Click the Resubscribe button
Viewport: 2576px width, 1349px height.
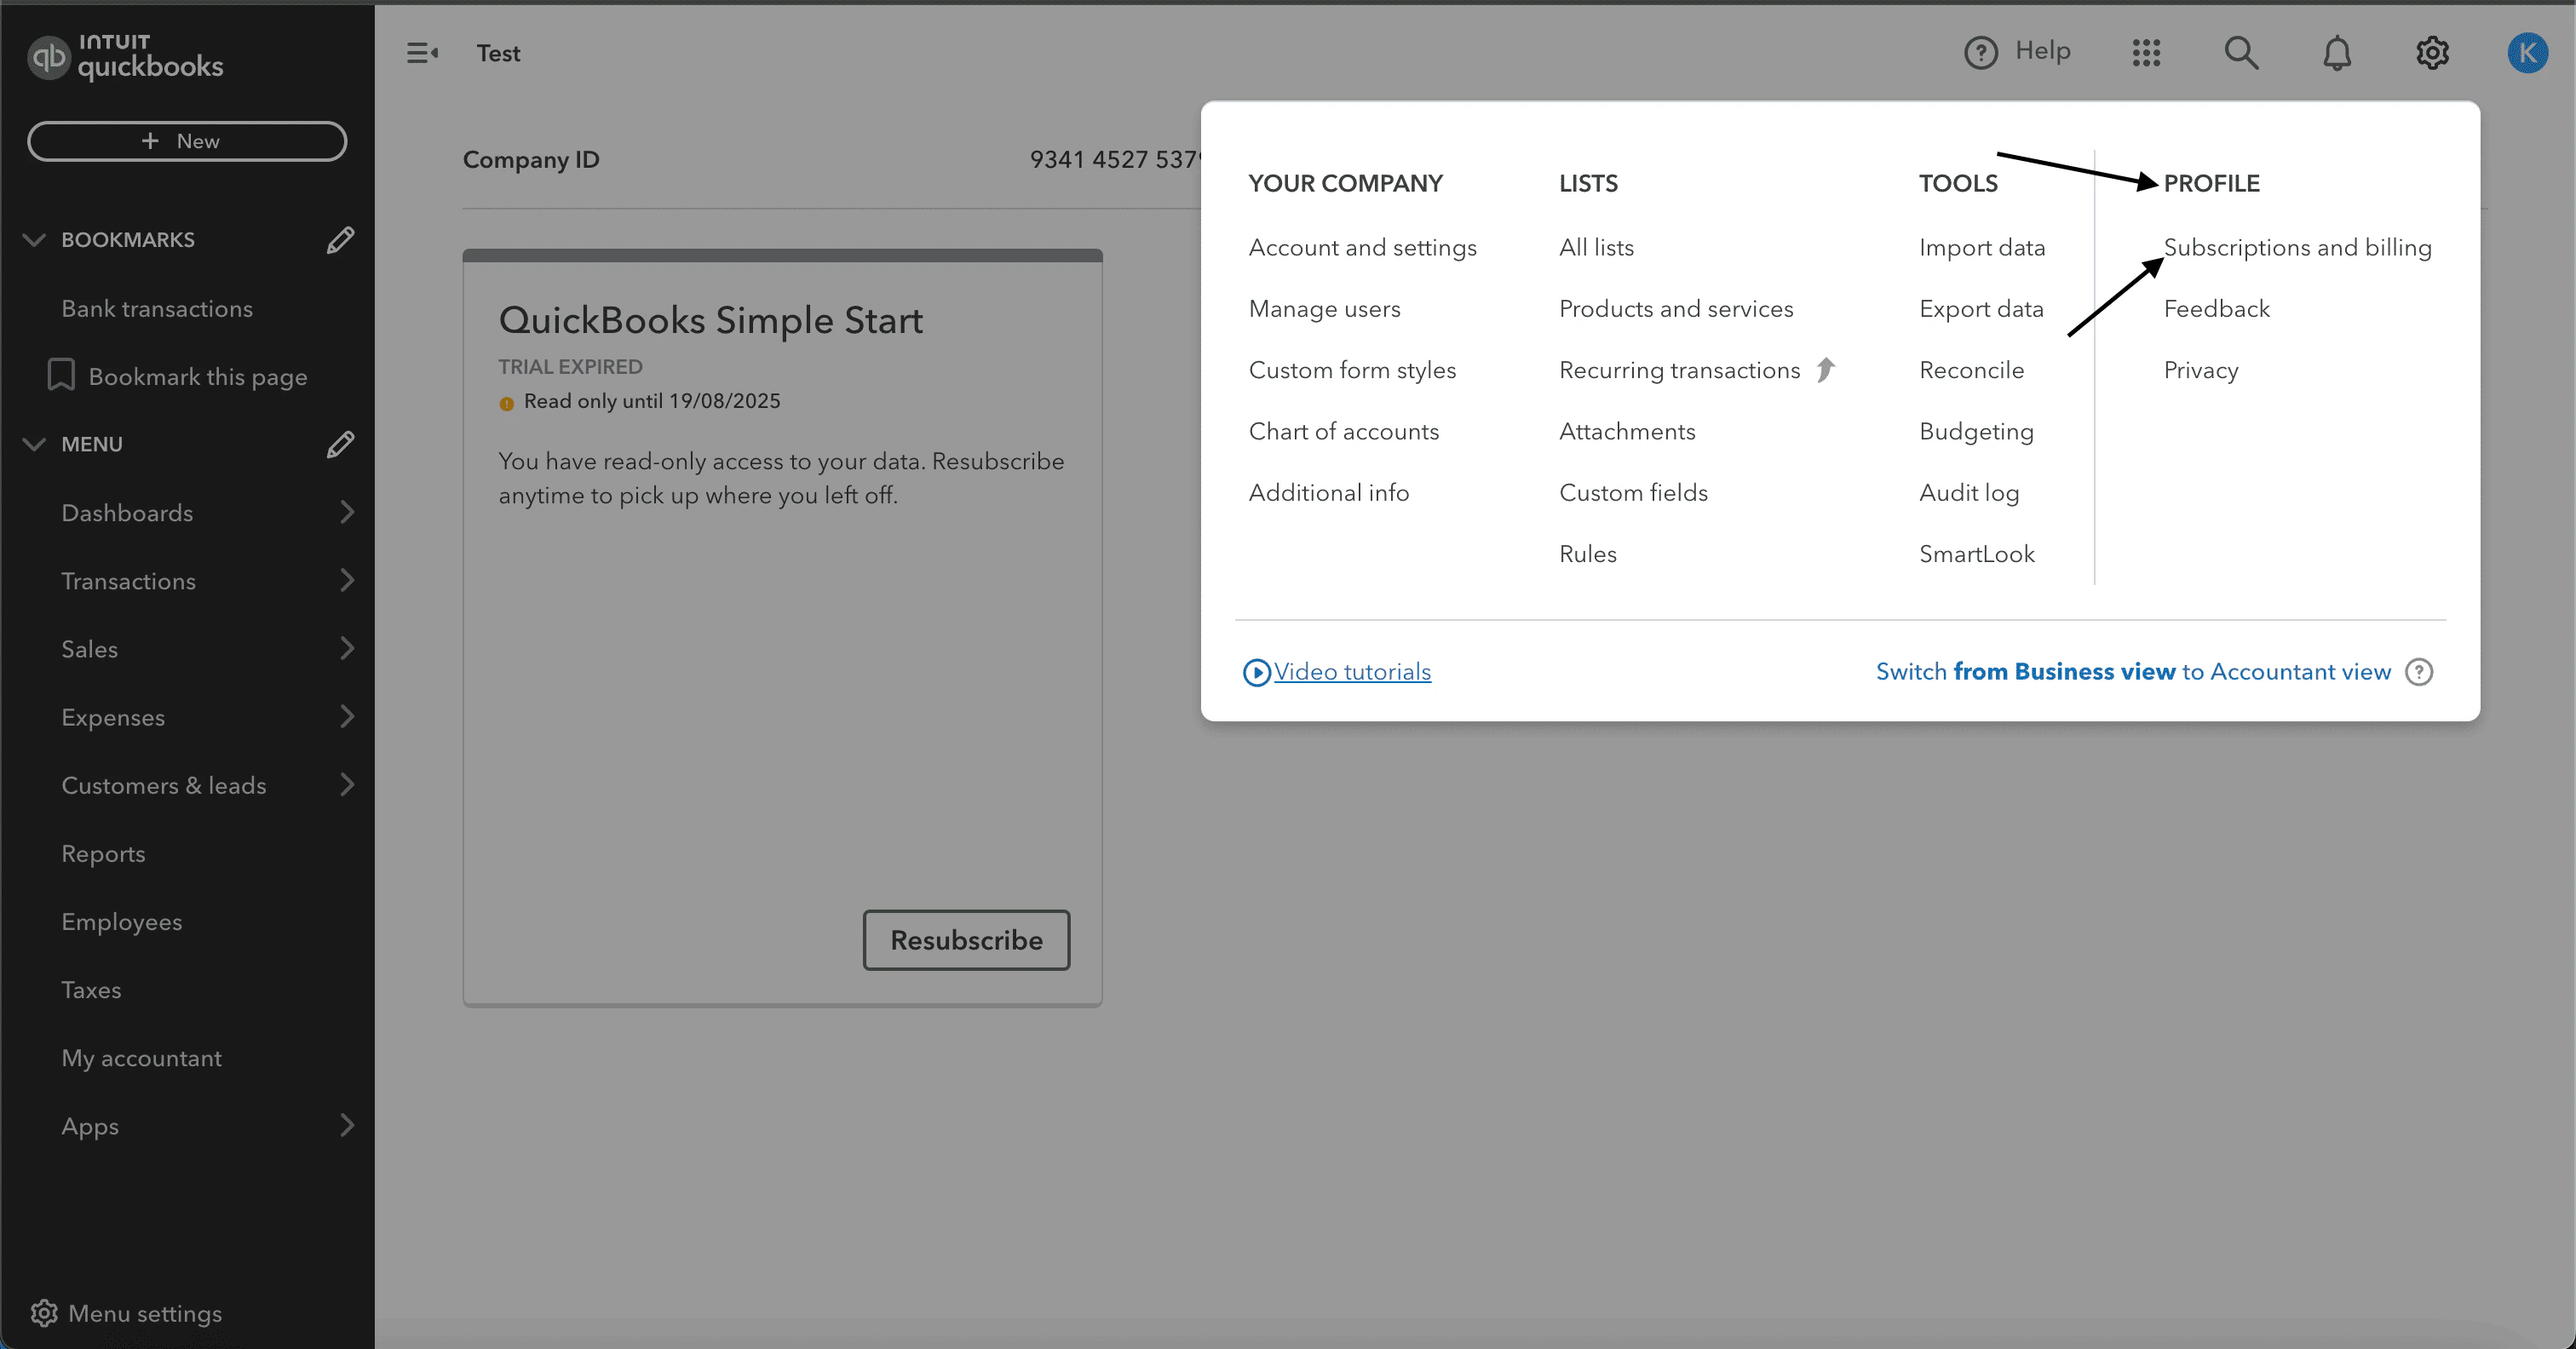tap(966, 940)
